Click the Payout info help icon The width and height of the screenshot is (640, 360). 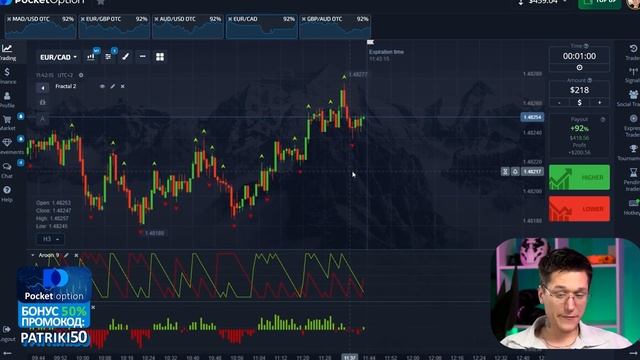pyautogui.click(x=603, y=119)
